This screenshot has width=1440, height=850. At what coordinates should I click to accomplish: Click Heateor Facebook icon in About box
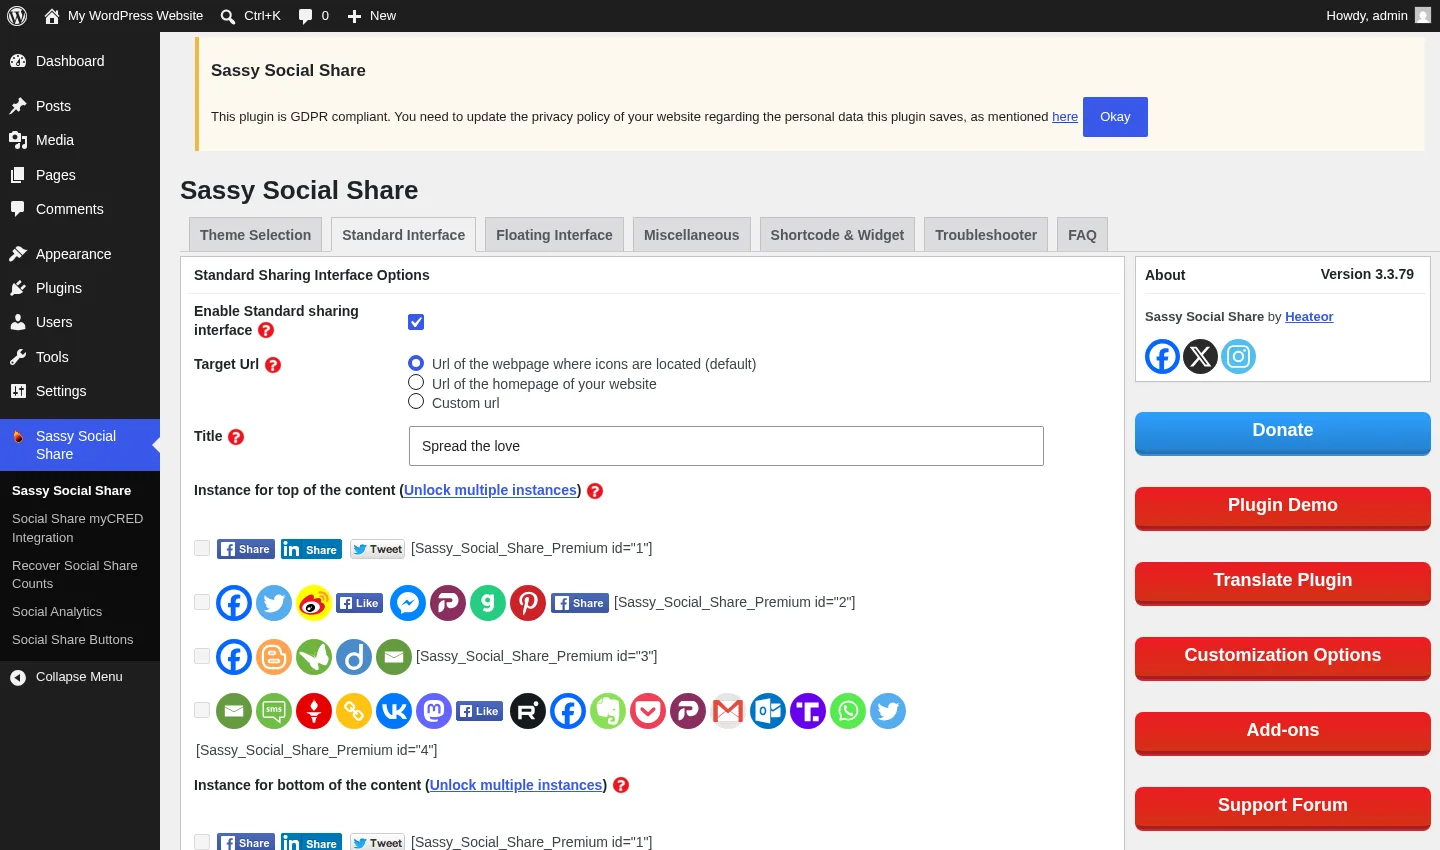pyautogui.click(x=1162, y=356)
